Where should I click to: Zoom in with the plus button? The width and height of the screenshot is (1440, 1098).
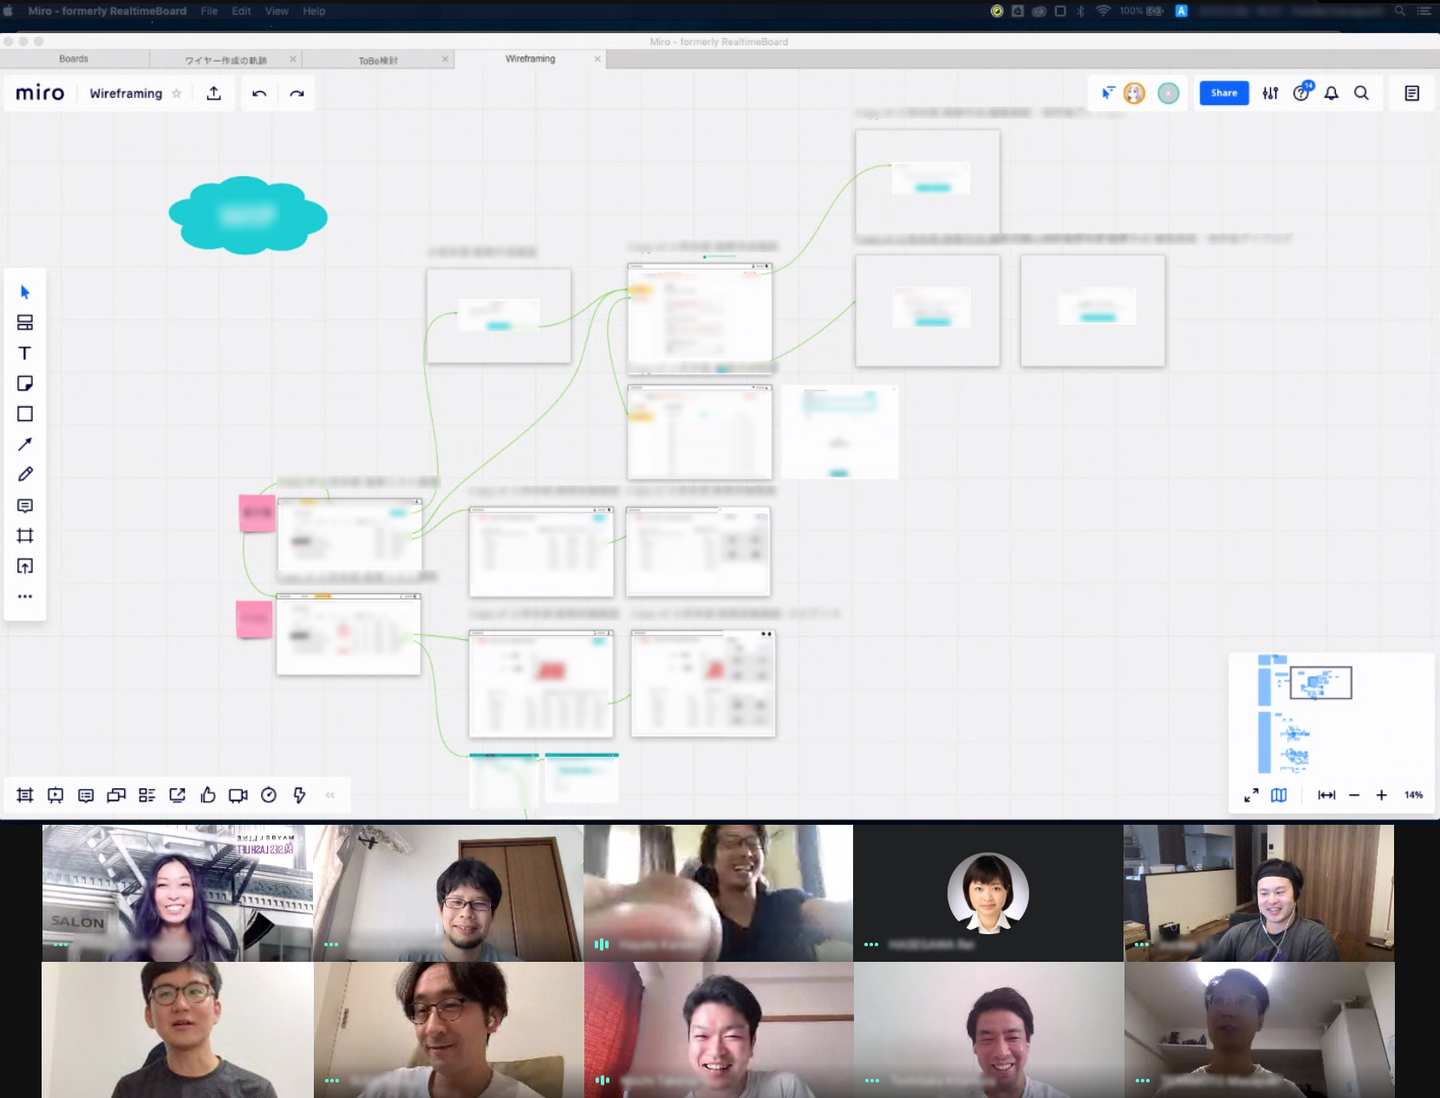[1381, 795]
